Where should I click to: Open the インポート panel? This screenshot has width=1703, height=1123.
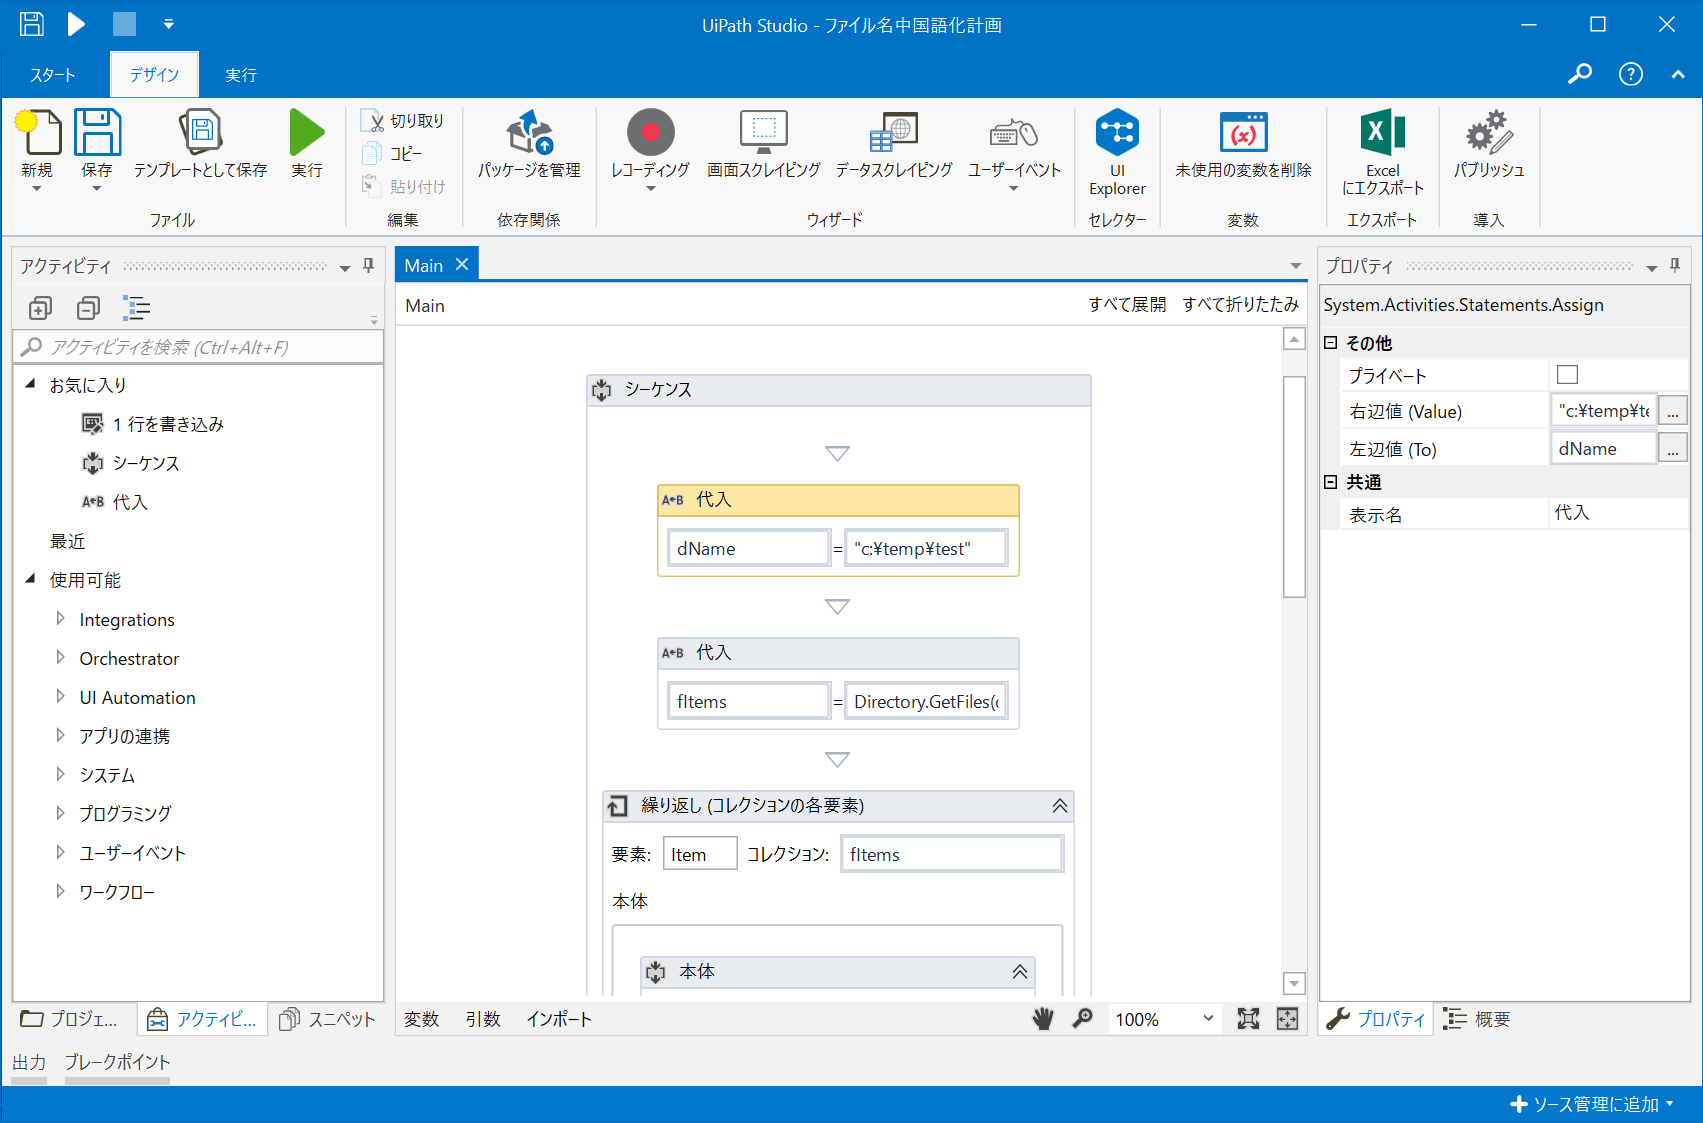coord(559,1019)
